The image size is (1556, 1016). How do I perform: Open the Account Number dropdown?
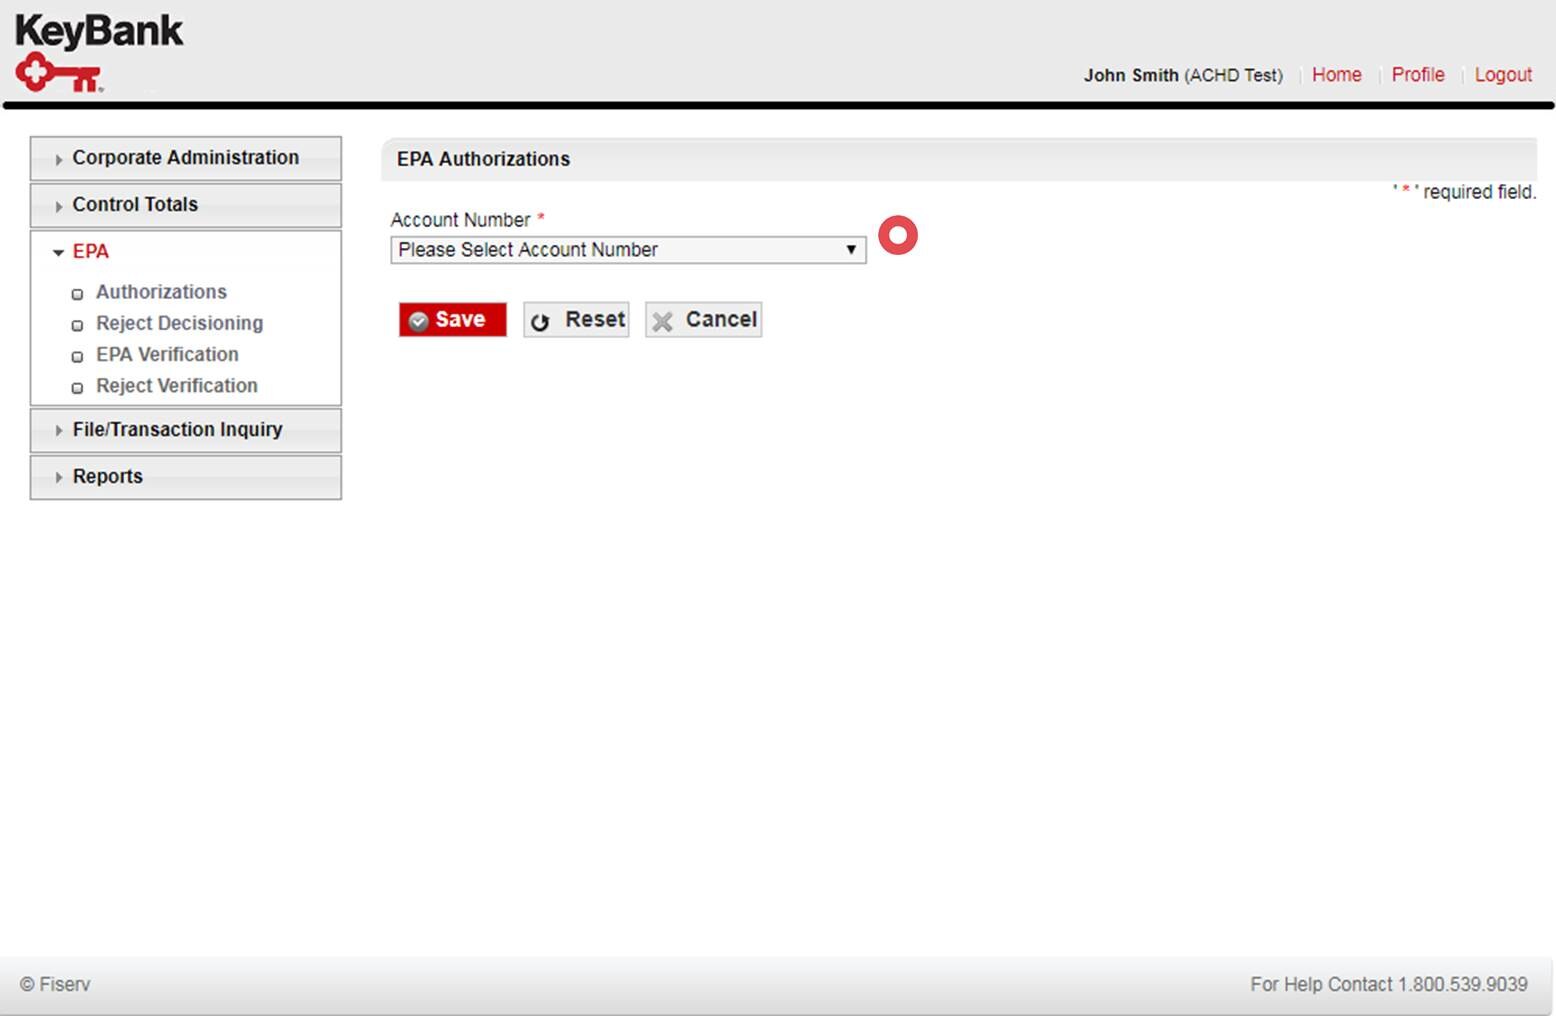[x=627, y=249]
